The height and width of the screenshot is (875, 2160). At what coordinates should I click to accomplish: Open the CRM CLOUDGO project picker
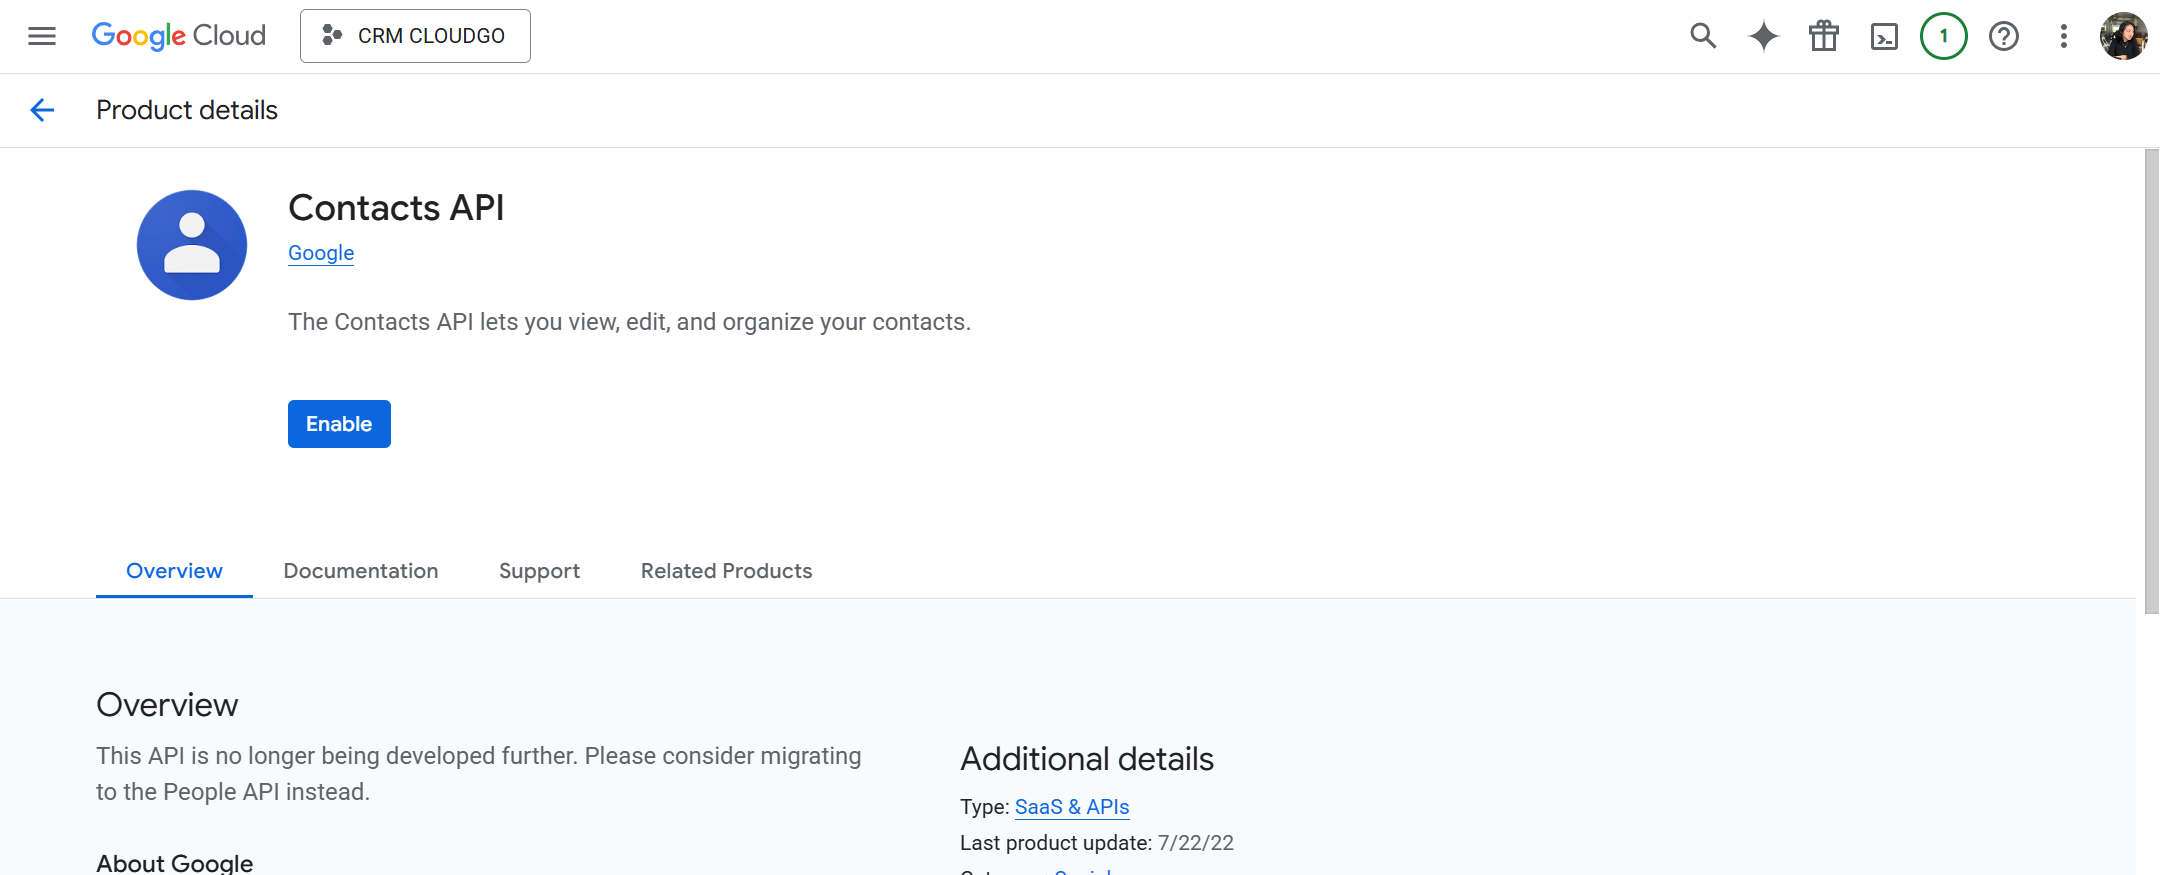click(x=415, y=36)
